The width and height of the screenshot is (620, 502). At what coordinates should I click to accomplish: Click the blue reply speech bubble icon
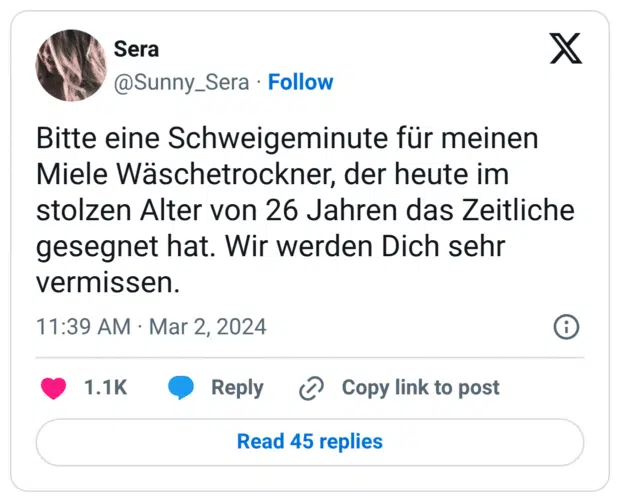(181, 388)
